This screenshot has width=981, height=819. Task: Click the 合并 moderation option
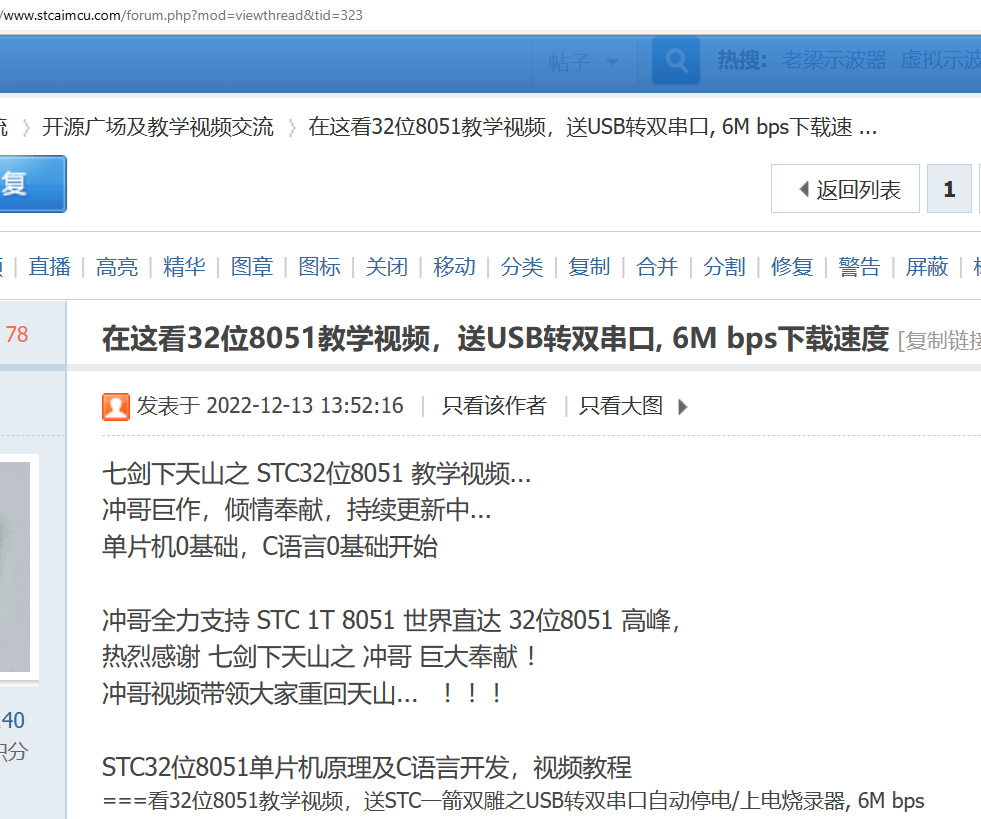point(657,267)
